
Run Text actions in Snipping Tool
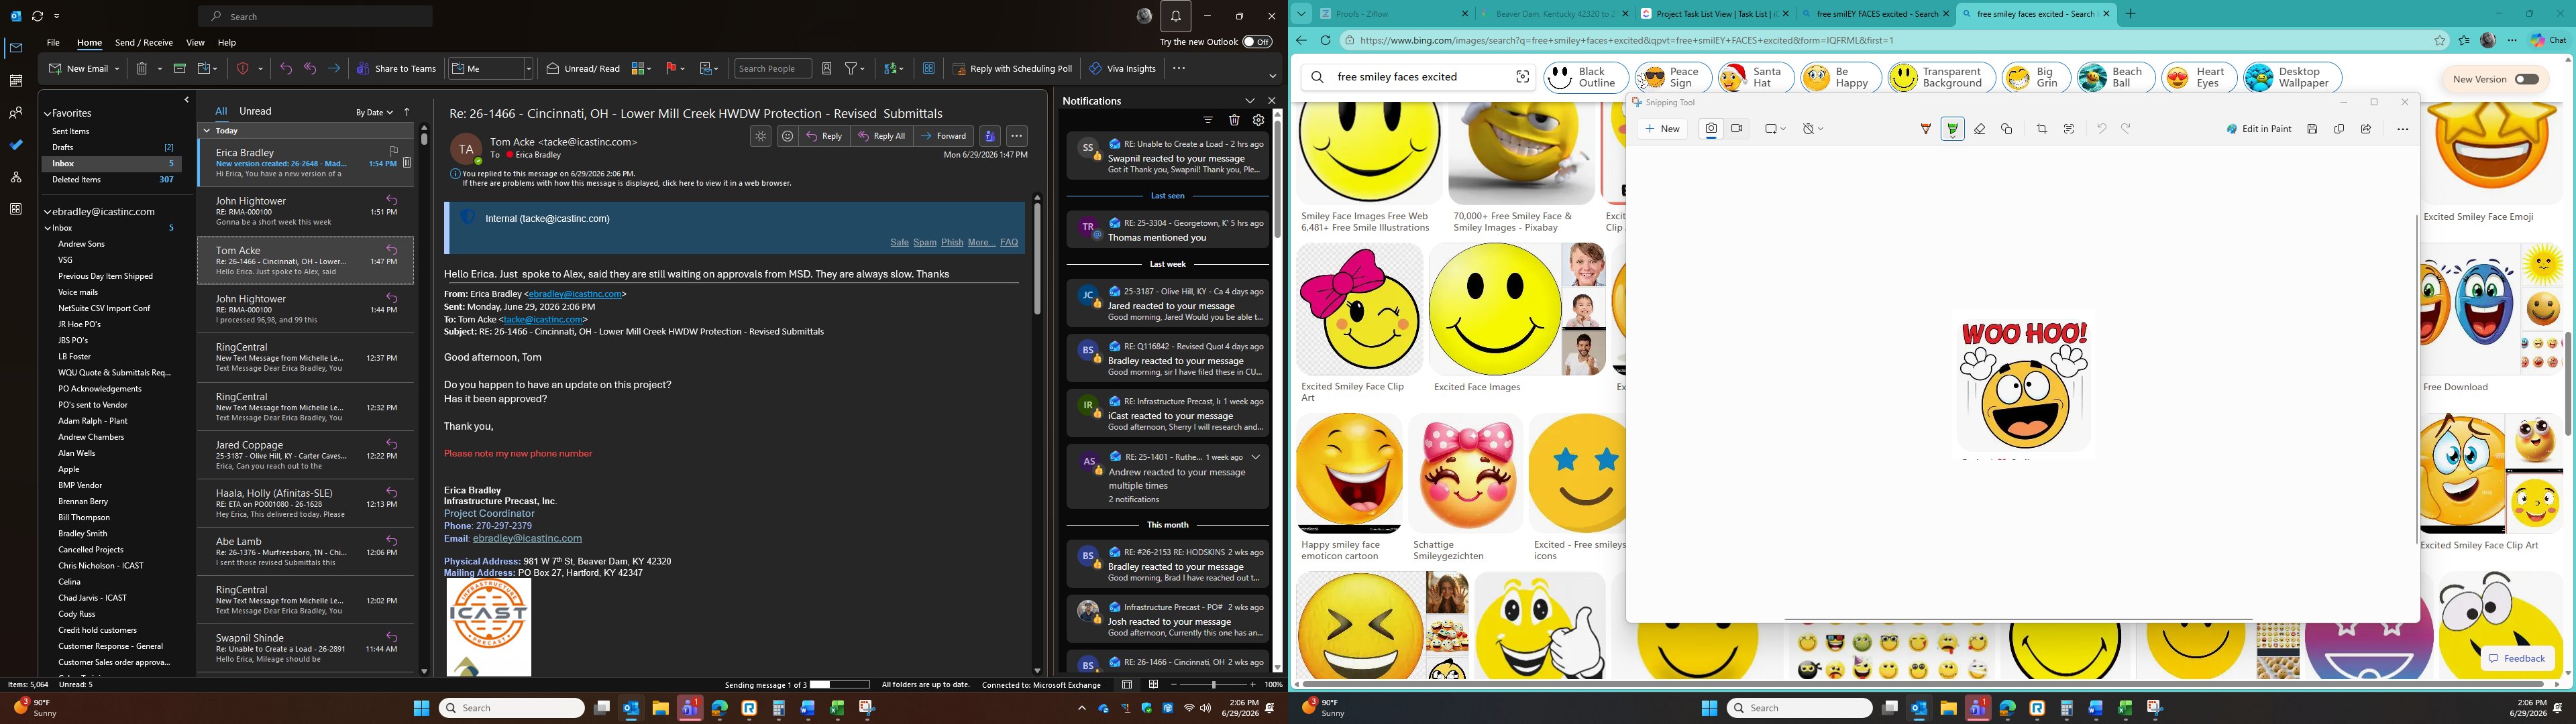point(2069,129)
